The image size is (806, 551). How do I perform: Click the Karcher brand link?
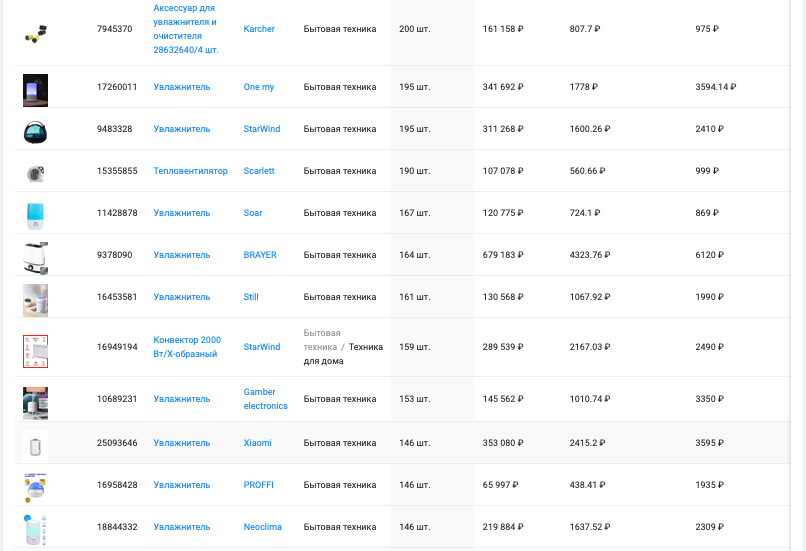pyautogui.click(x=259, y=29)
